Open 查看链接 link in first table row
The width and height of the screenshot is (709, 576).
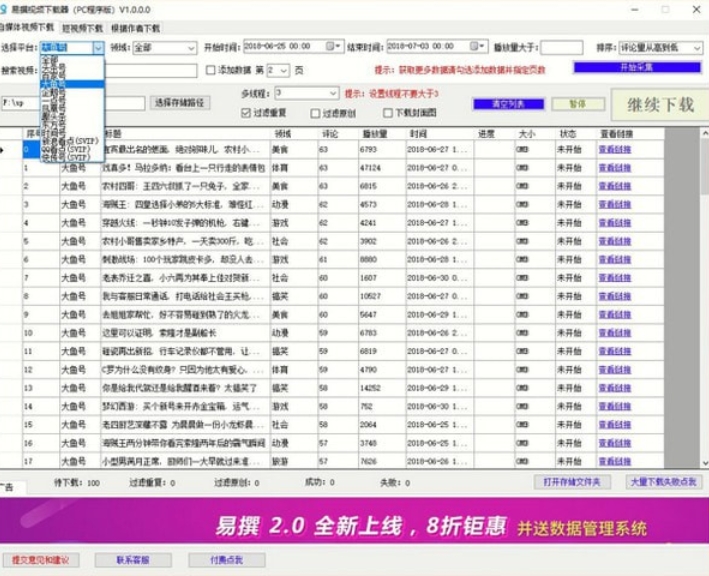click(615, 150)
